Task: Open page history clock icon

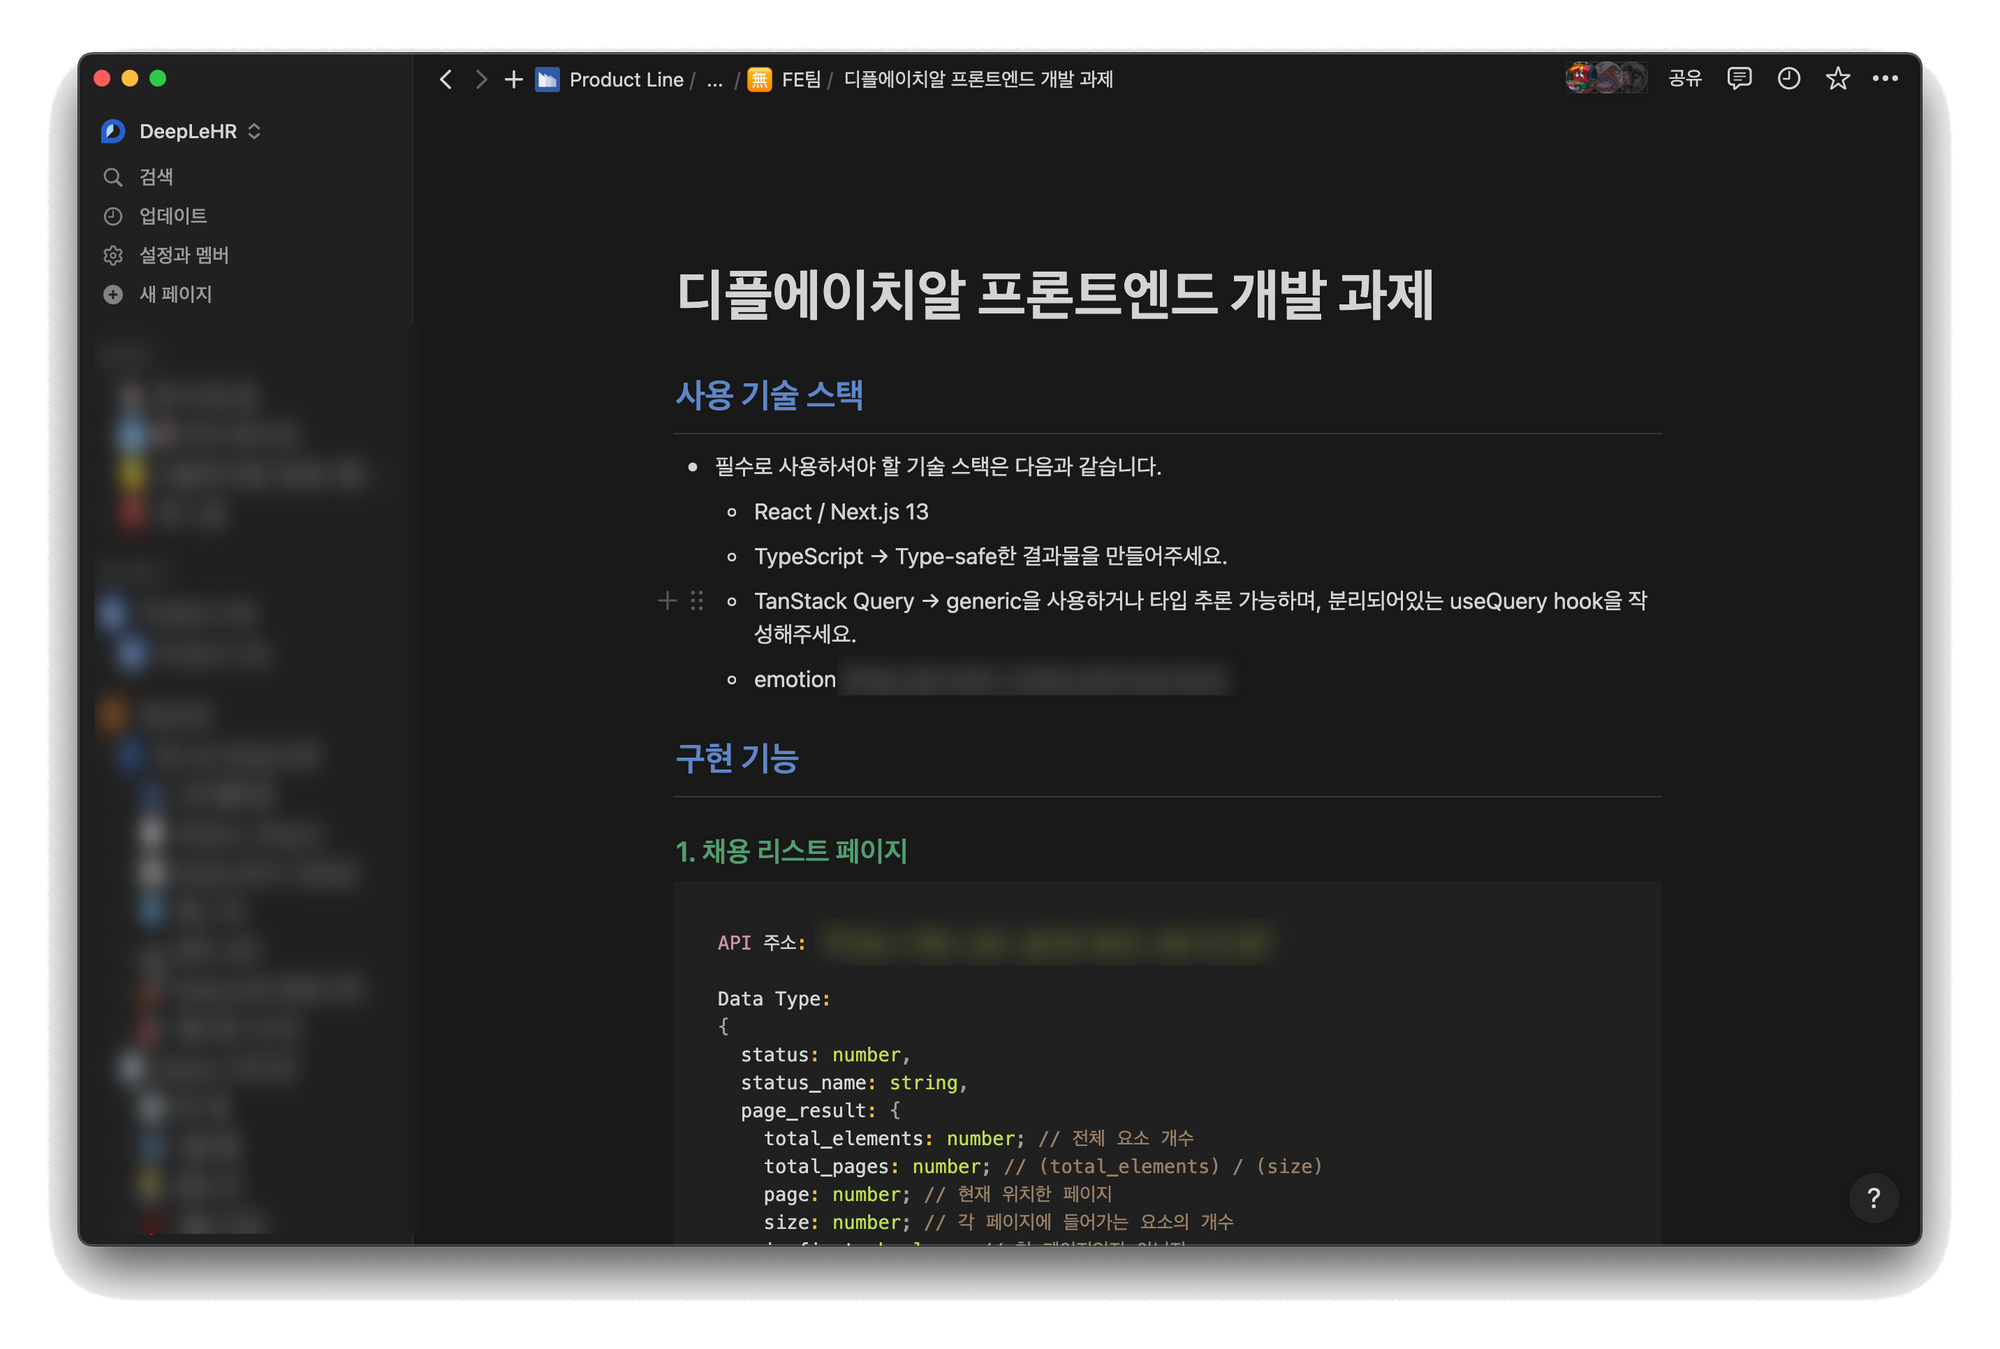Action: (1789, 78)
